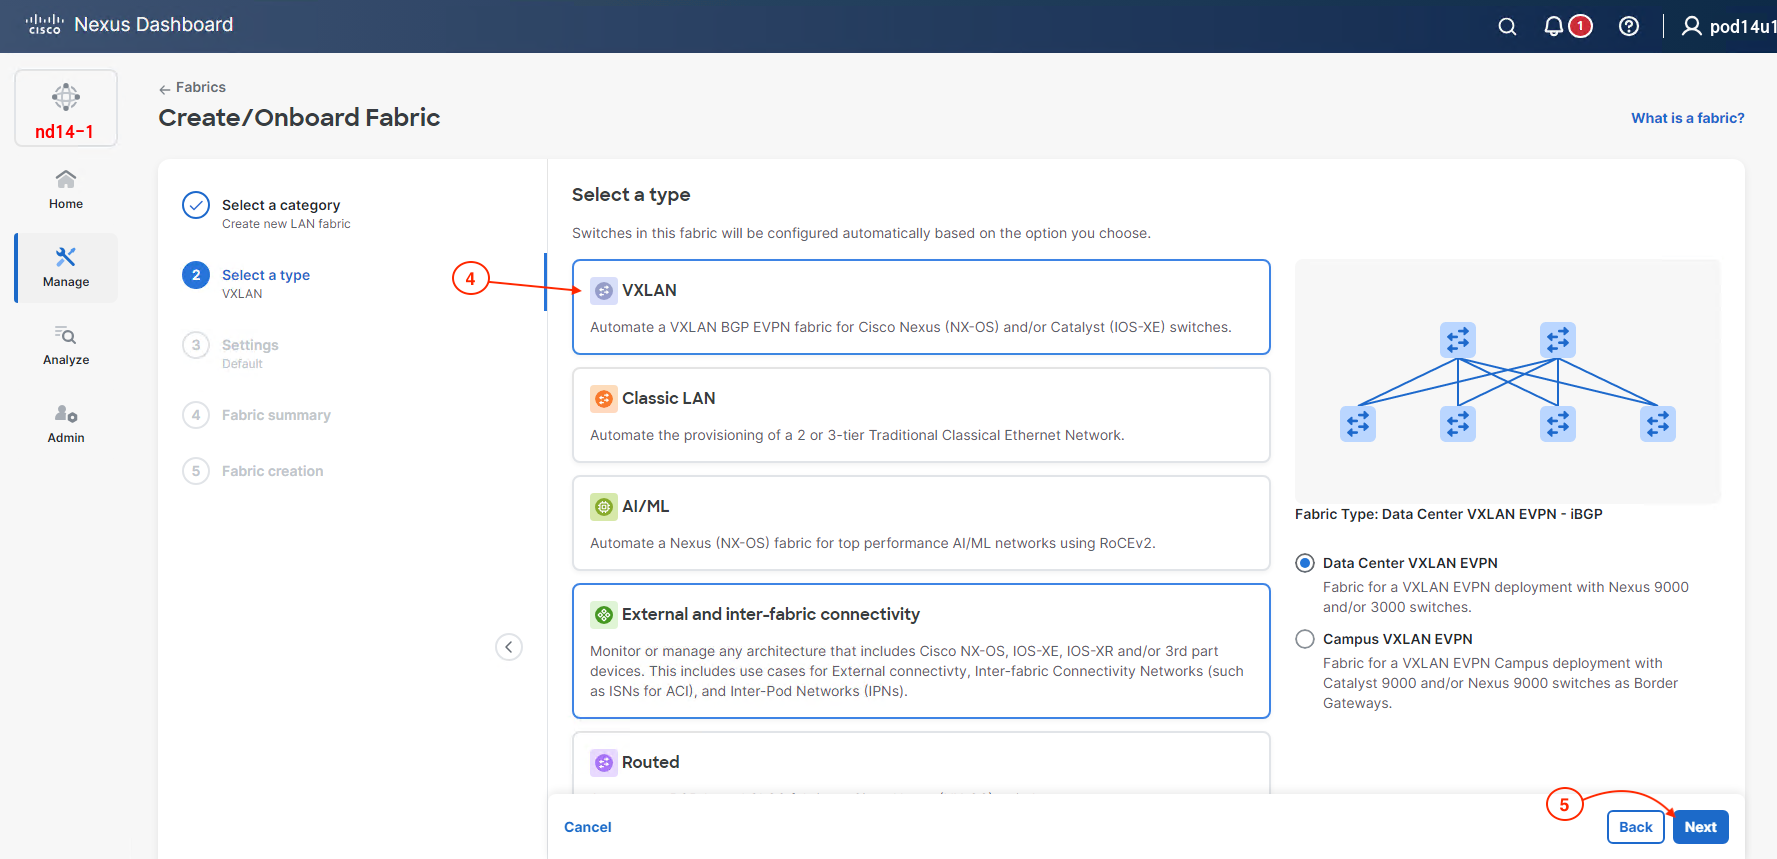Viewport: 1777px width, 859px height.
Task: Open the help question mark icon
Action: 1628,27
